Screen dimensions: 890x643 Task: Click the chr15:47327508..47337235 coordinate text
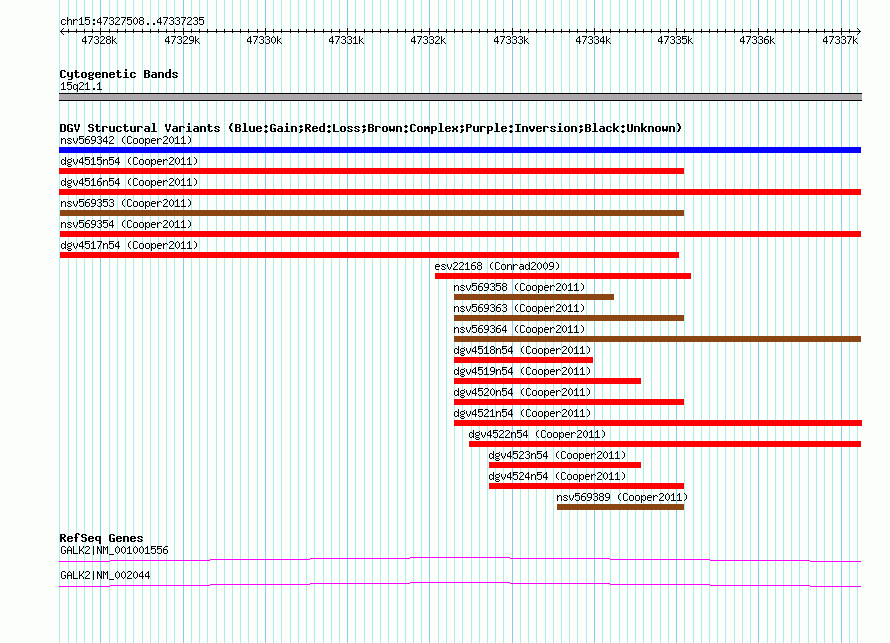coord(132,21)
